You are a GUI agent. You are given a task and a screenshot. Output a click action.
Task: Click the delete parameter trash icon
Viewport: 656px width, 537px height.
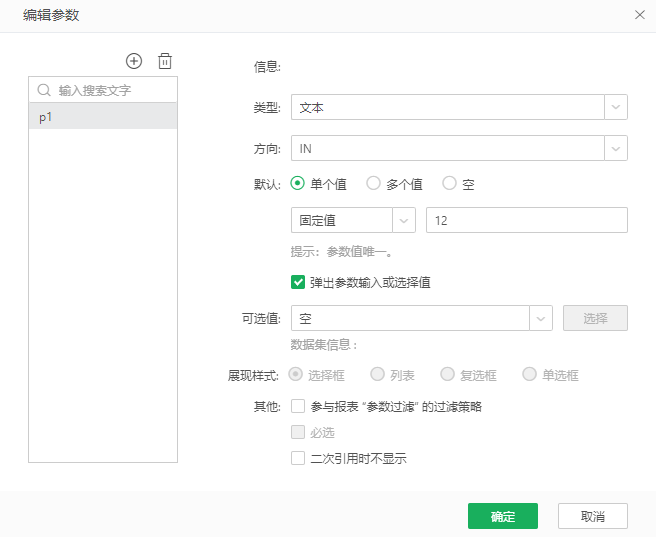[x=165, y=61]
